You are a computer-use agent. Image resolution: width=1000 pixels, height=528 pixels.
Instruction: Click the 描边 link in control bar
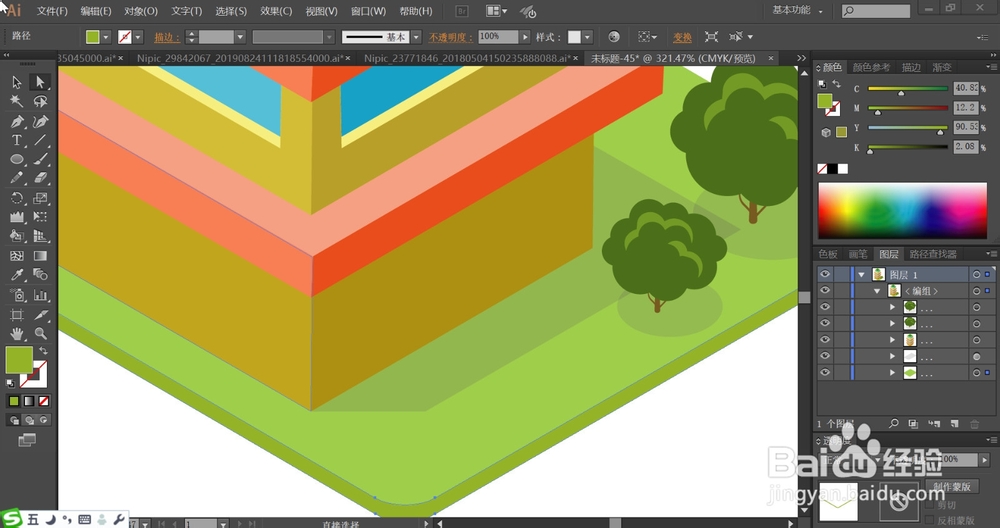coord(166,38)
